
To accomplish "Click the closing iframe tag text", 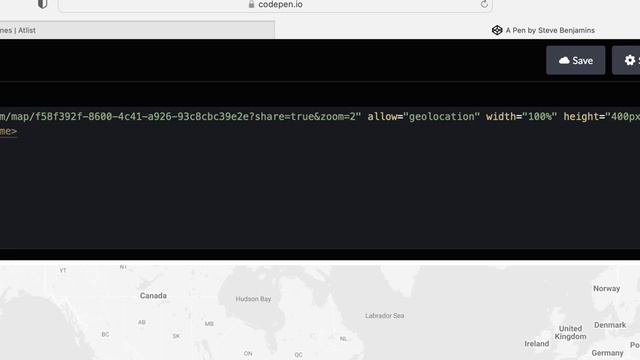I will (x=8, y=131).
